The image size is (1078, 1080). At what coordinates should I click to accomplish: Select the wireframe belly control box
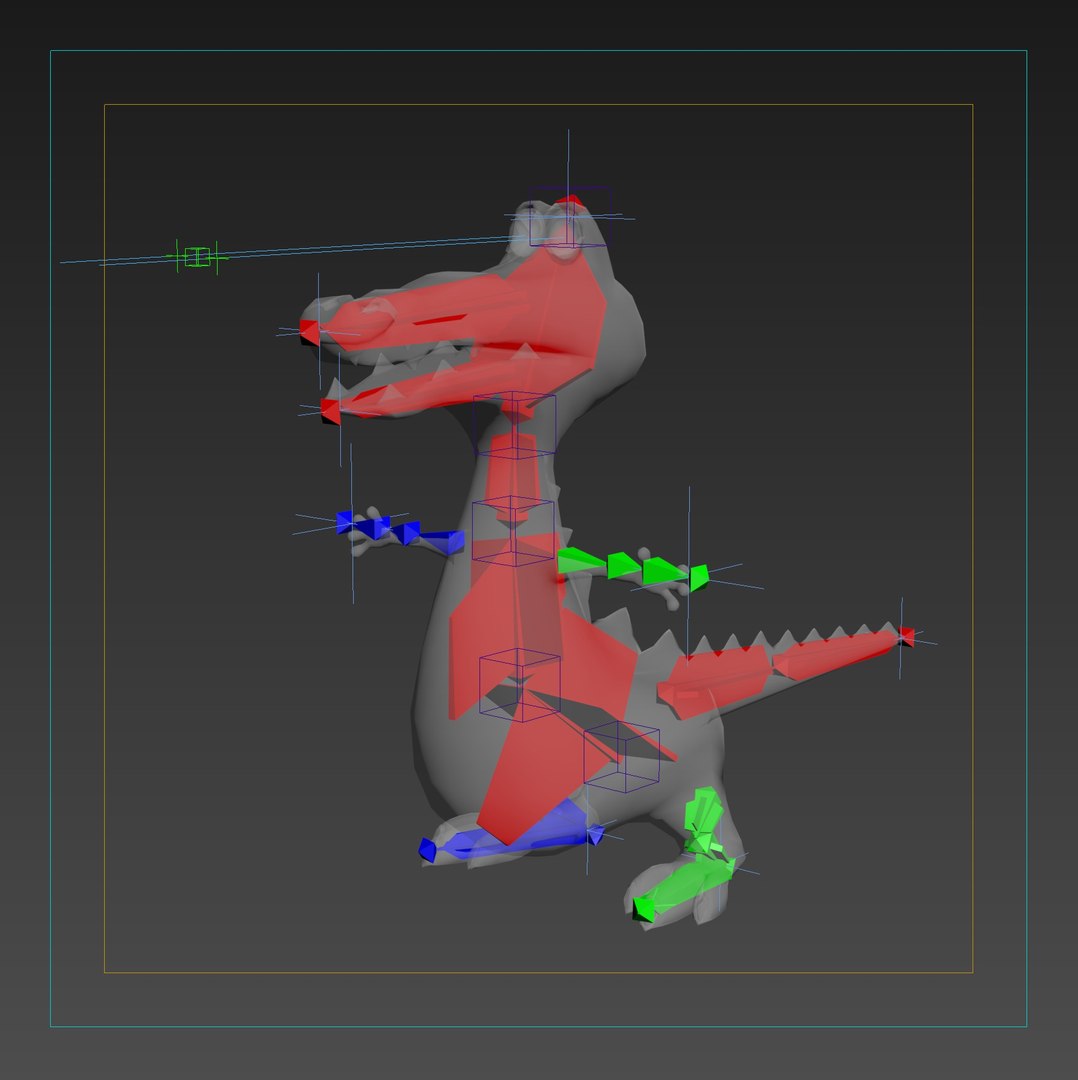tap(520, 685)
